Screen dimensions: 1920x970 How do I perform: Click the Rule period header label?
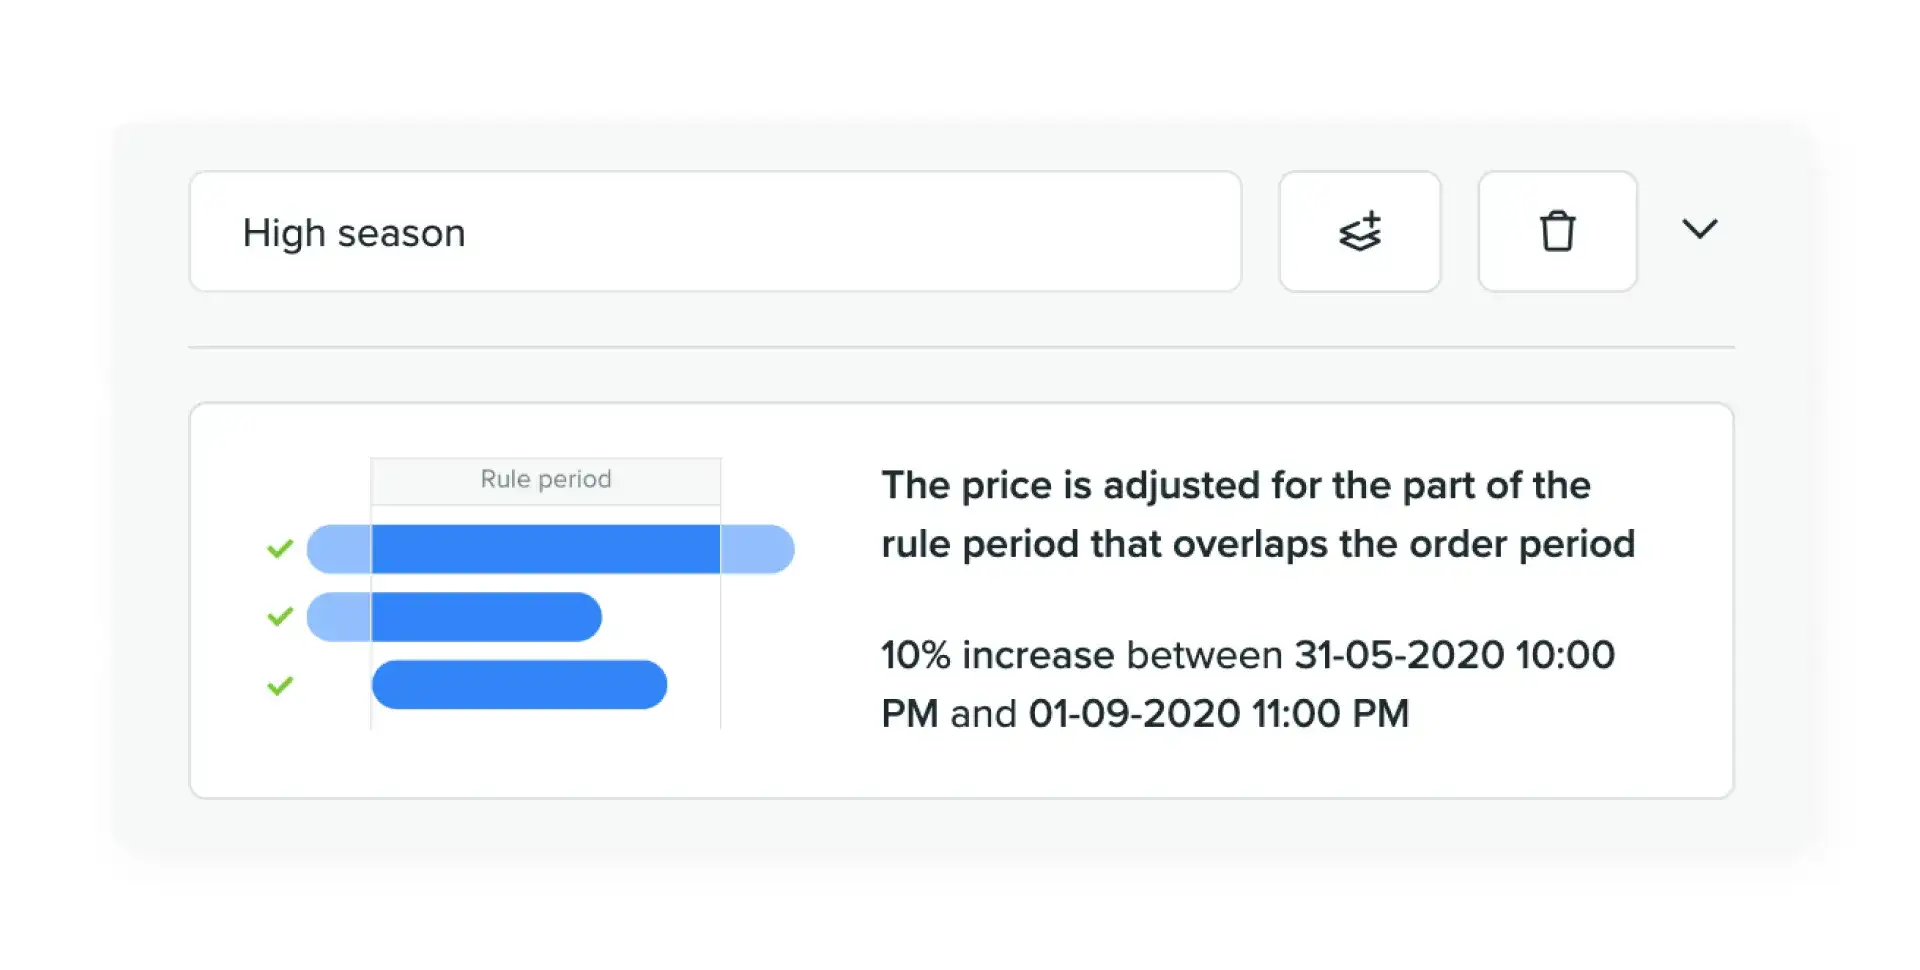(x=545, y=479)
